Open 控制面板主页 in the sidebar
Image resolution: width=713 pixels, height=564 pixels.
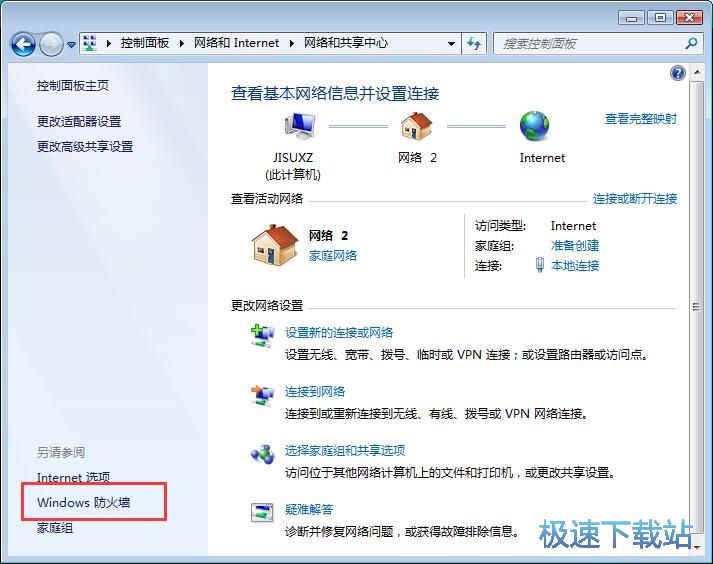[x=73, y=86]
